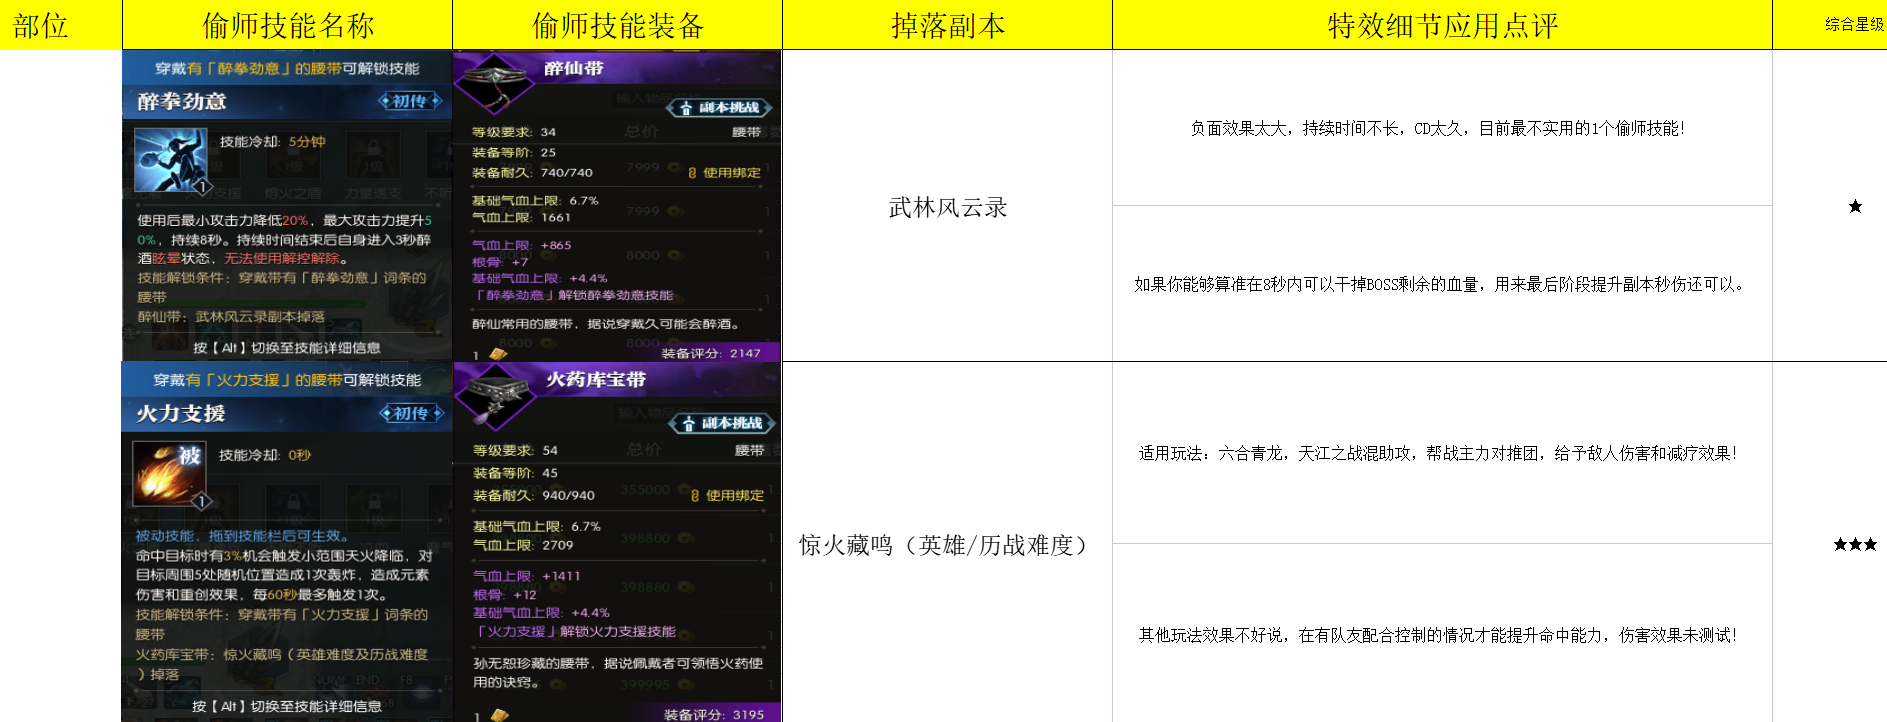Click the 火力支援 passive skill icon

coord(169,474)
